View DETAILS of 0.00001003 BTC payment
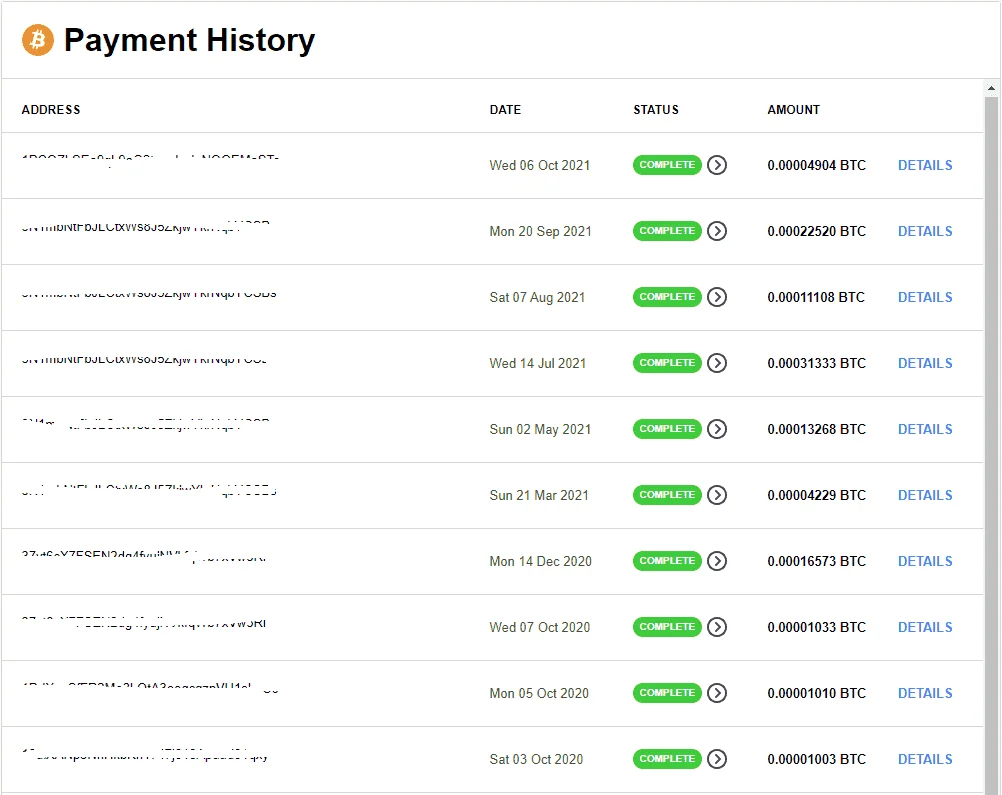This screenshot has height=795, width=1002. coord(925,759)
